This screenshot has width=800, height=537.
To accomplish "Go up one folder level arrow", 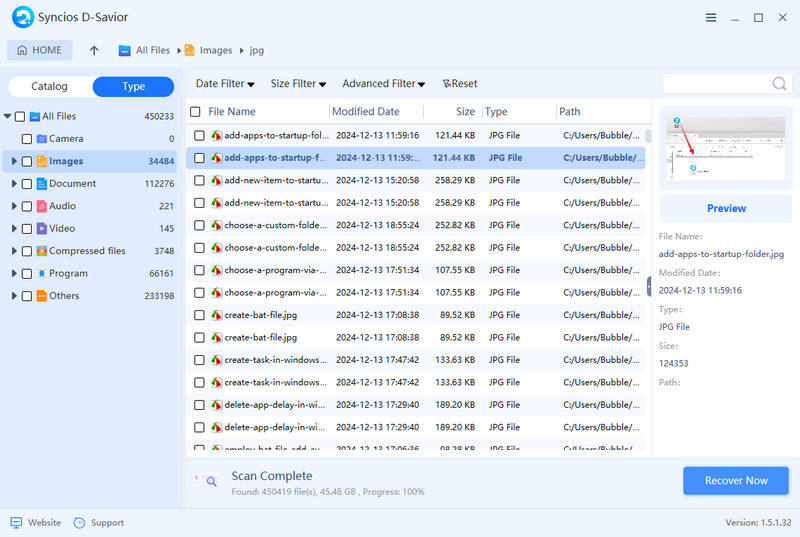I will [94, 50].
